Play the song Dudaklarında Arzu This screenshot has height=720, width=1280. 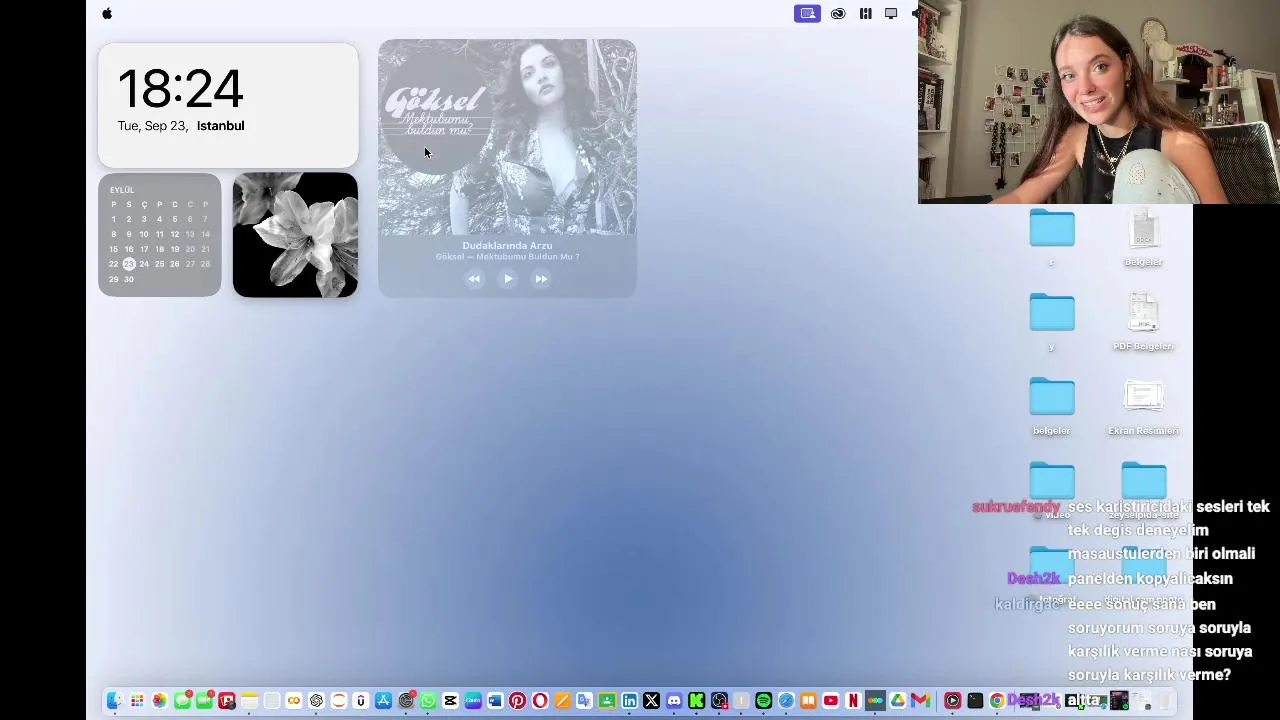pos(507,279)
